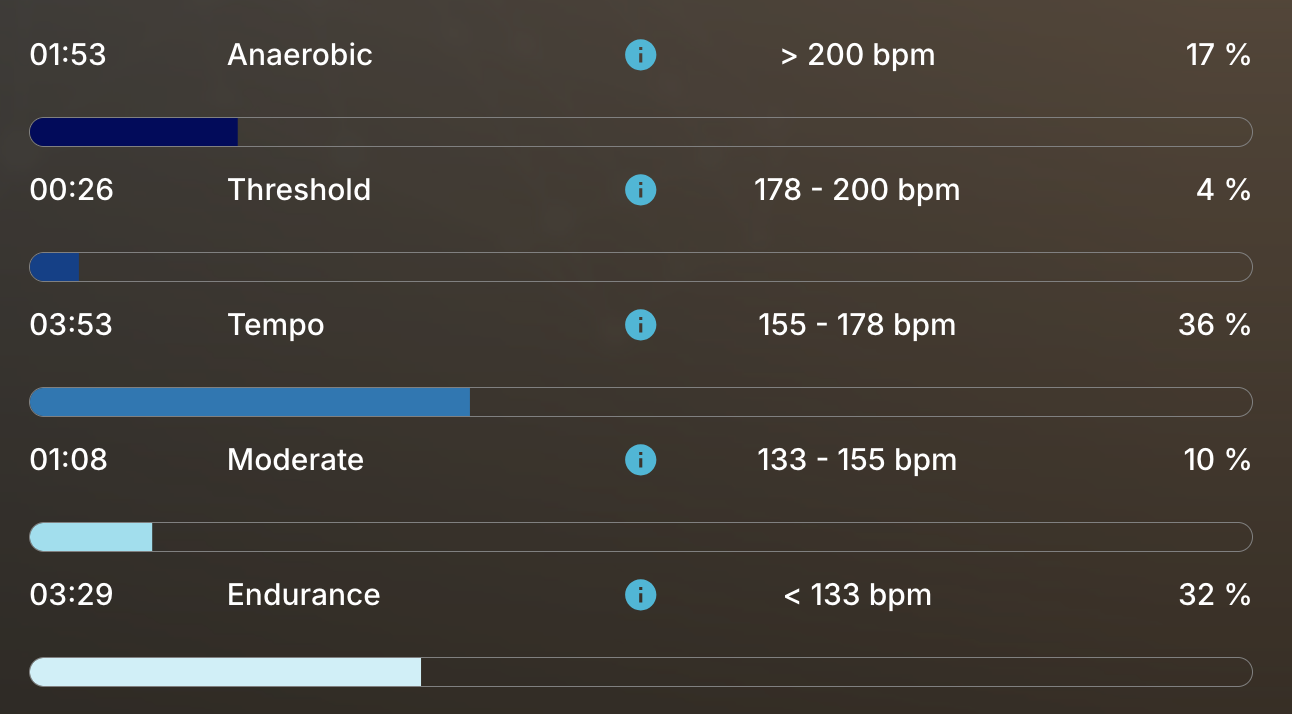This screenshot has height=714, width=1292.
Task: Open the Threshold zone info icon
Action: 640,190
